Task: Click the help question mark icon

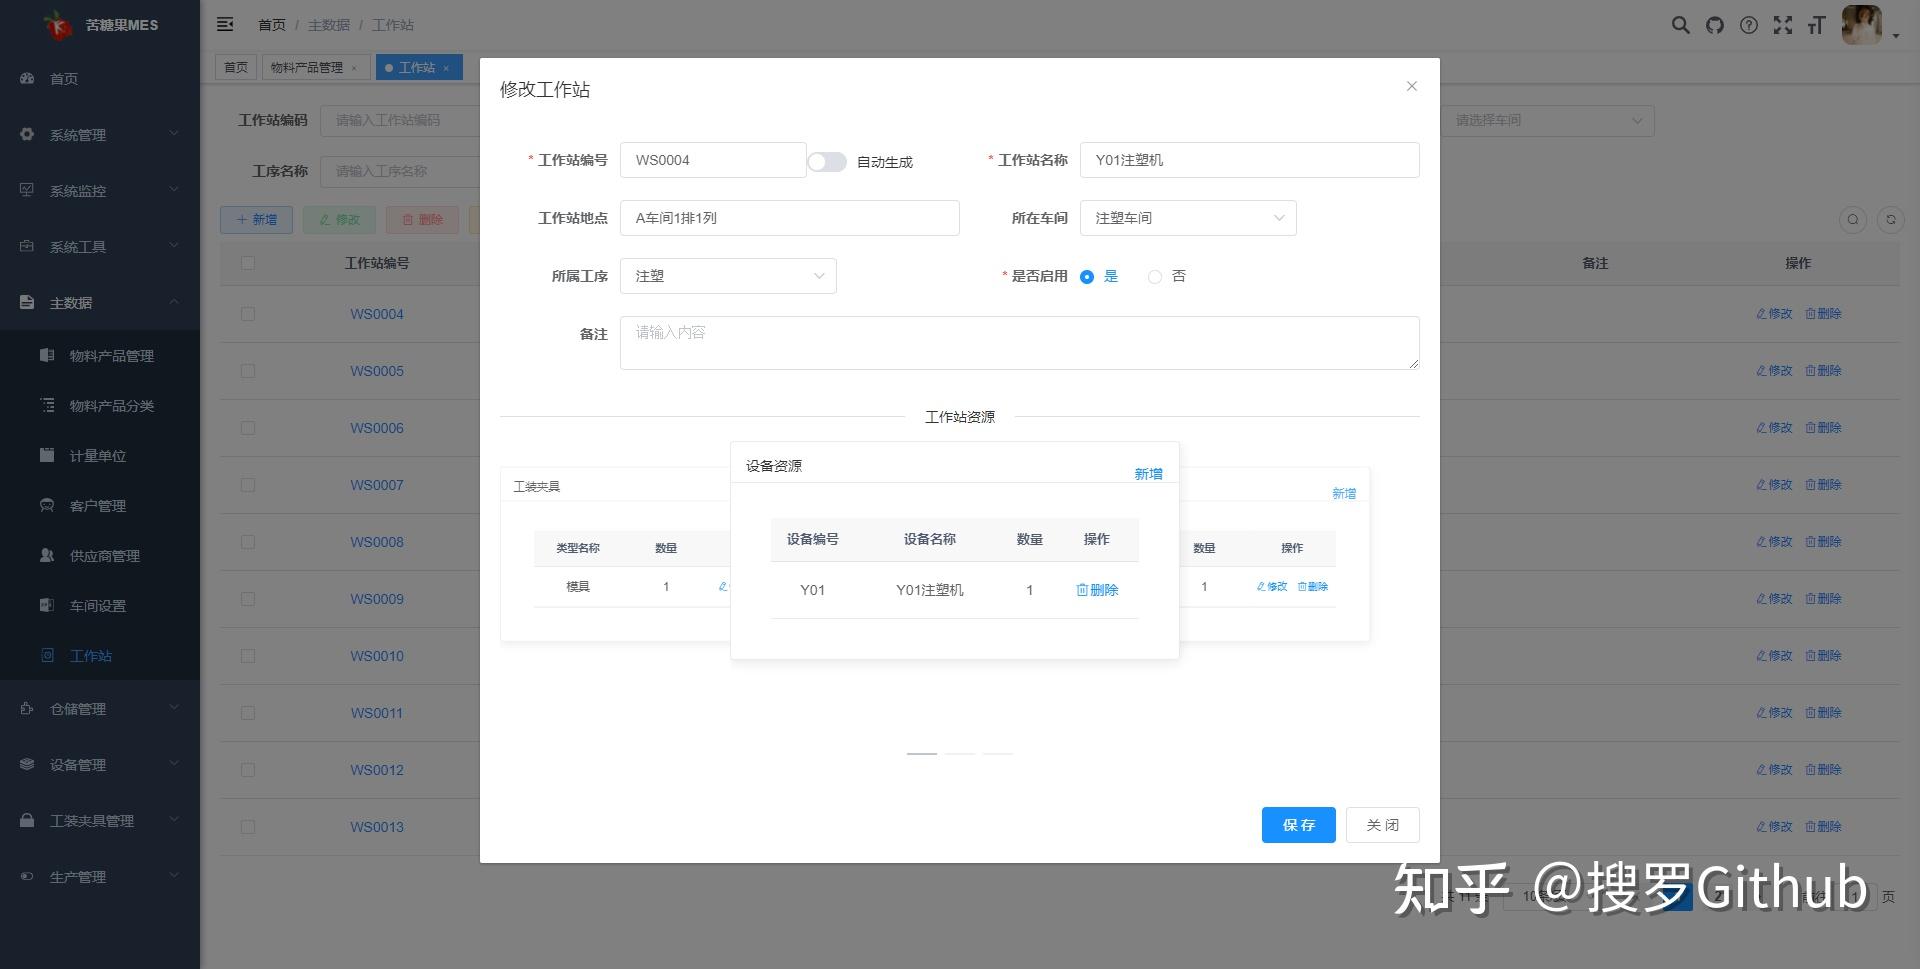Action: [1749, 25]
